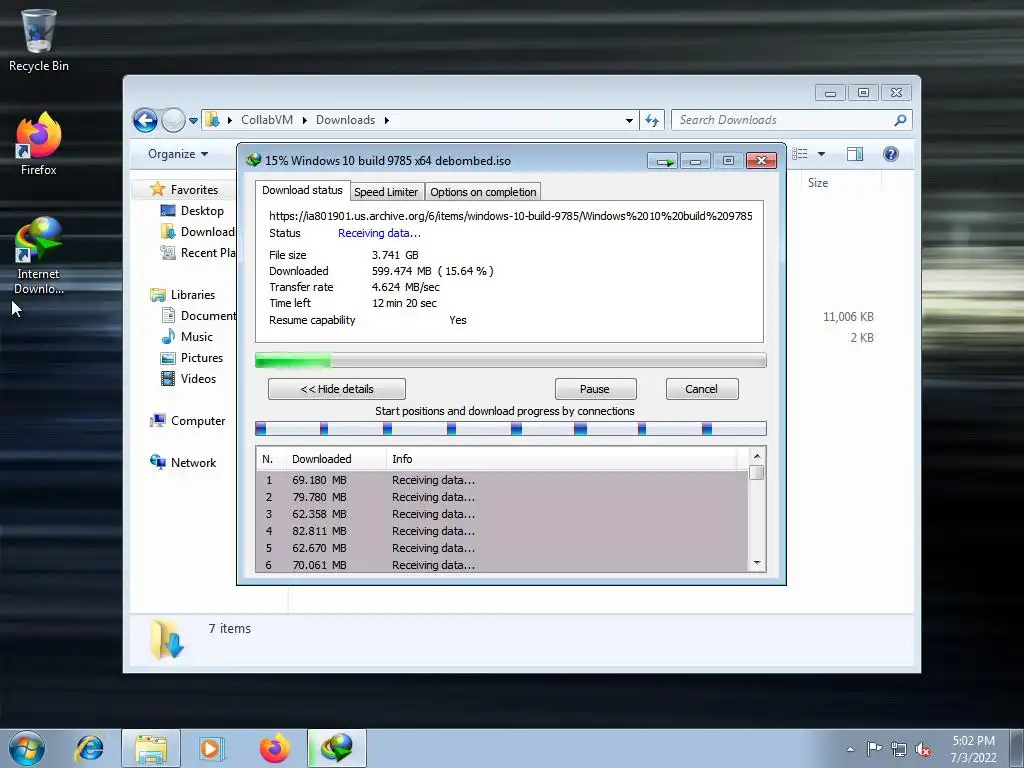Open the Videos library
This screenshot has width=1024, height=768.
198,379
